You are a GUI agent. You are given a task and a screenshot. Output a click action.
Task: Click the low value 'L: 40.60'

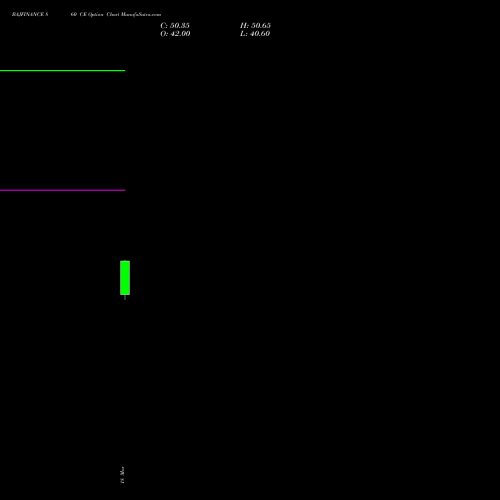(x=255, y=34)
